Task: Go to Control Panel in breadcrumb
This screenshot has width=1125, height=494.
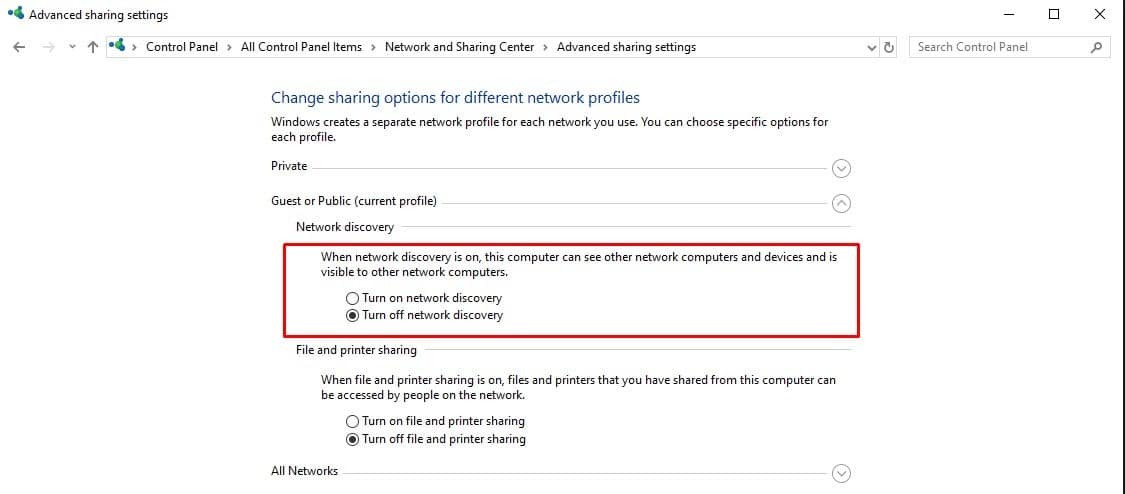Action: tap(179, 47)
